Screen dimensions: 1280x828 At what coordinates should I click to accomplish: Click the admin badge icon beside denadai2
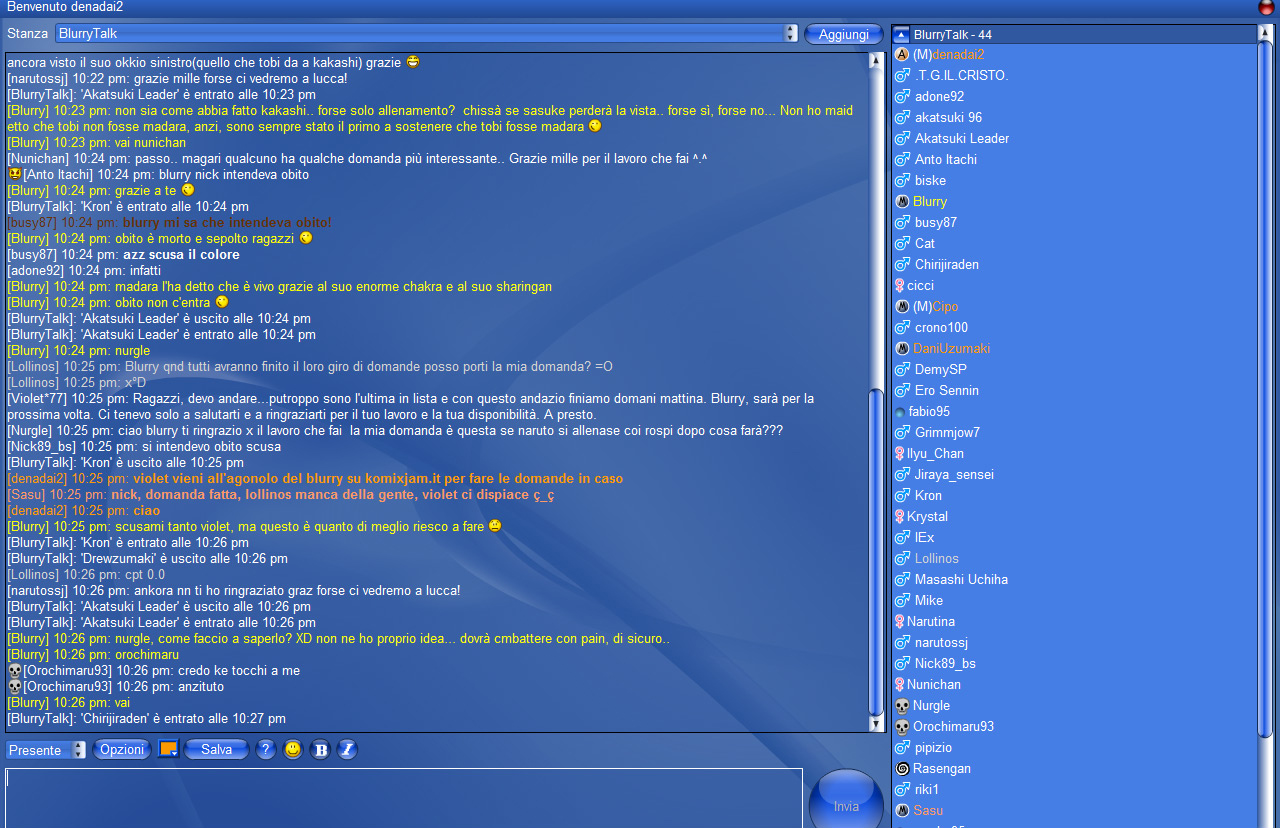(902, 55)
